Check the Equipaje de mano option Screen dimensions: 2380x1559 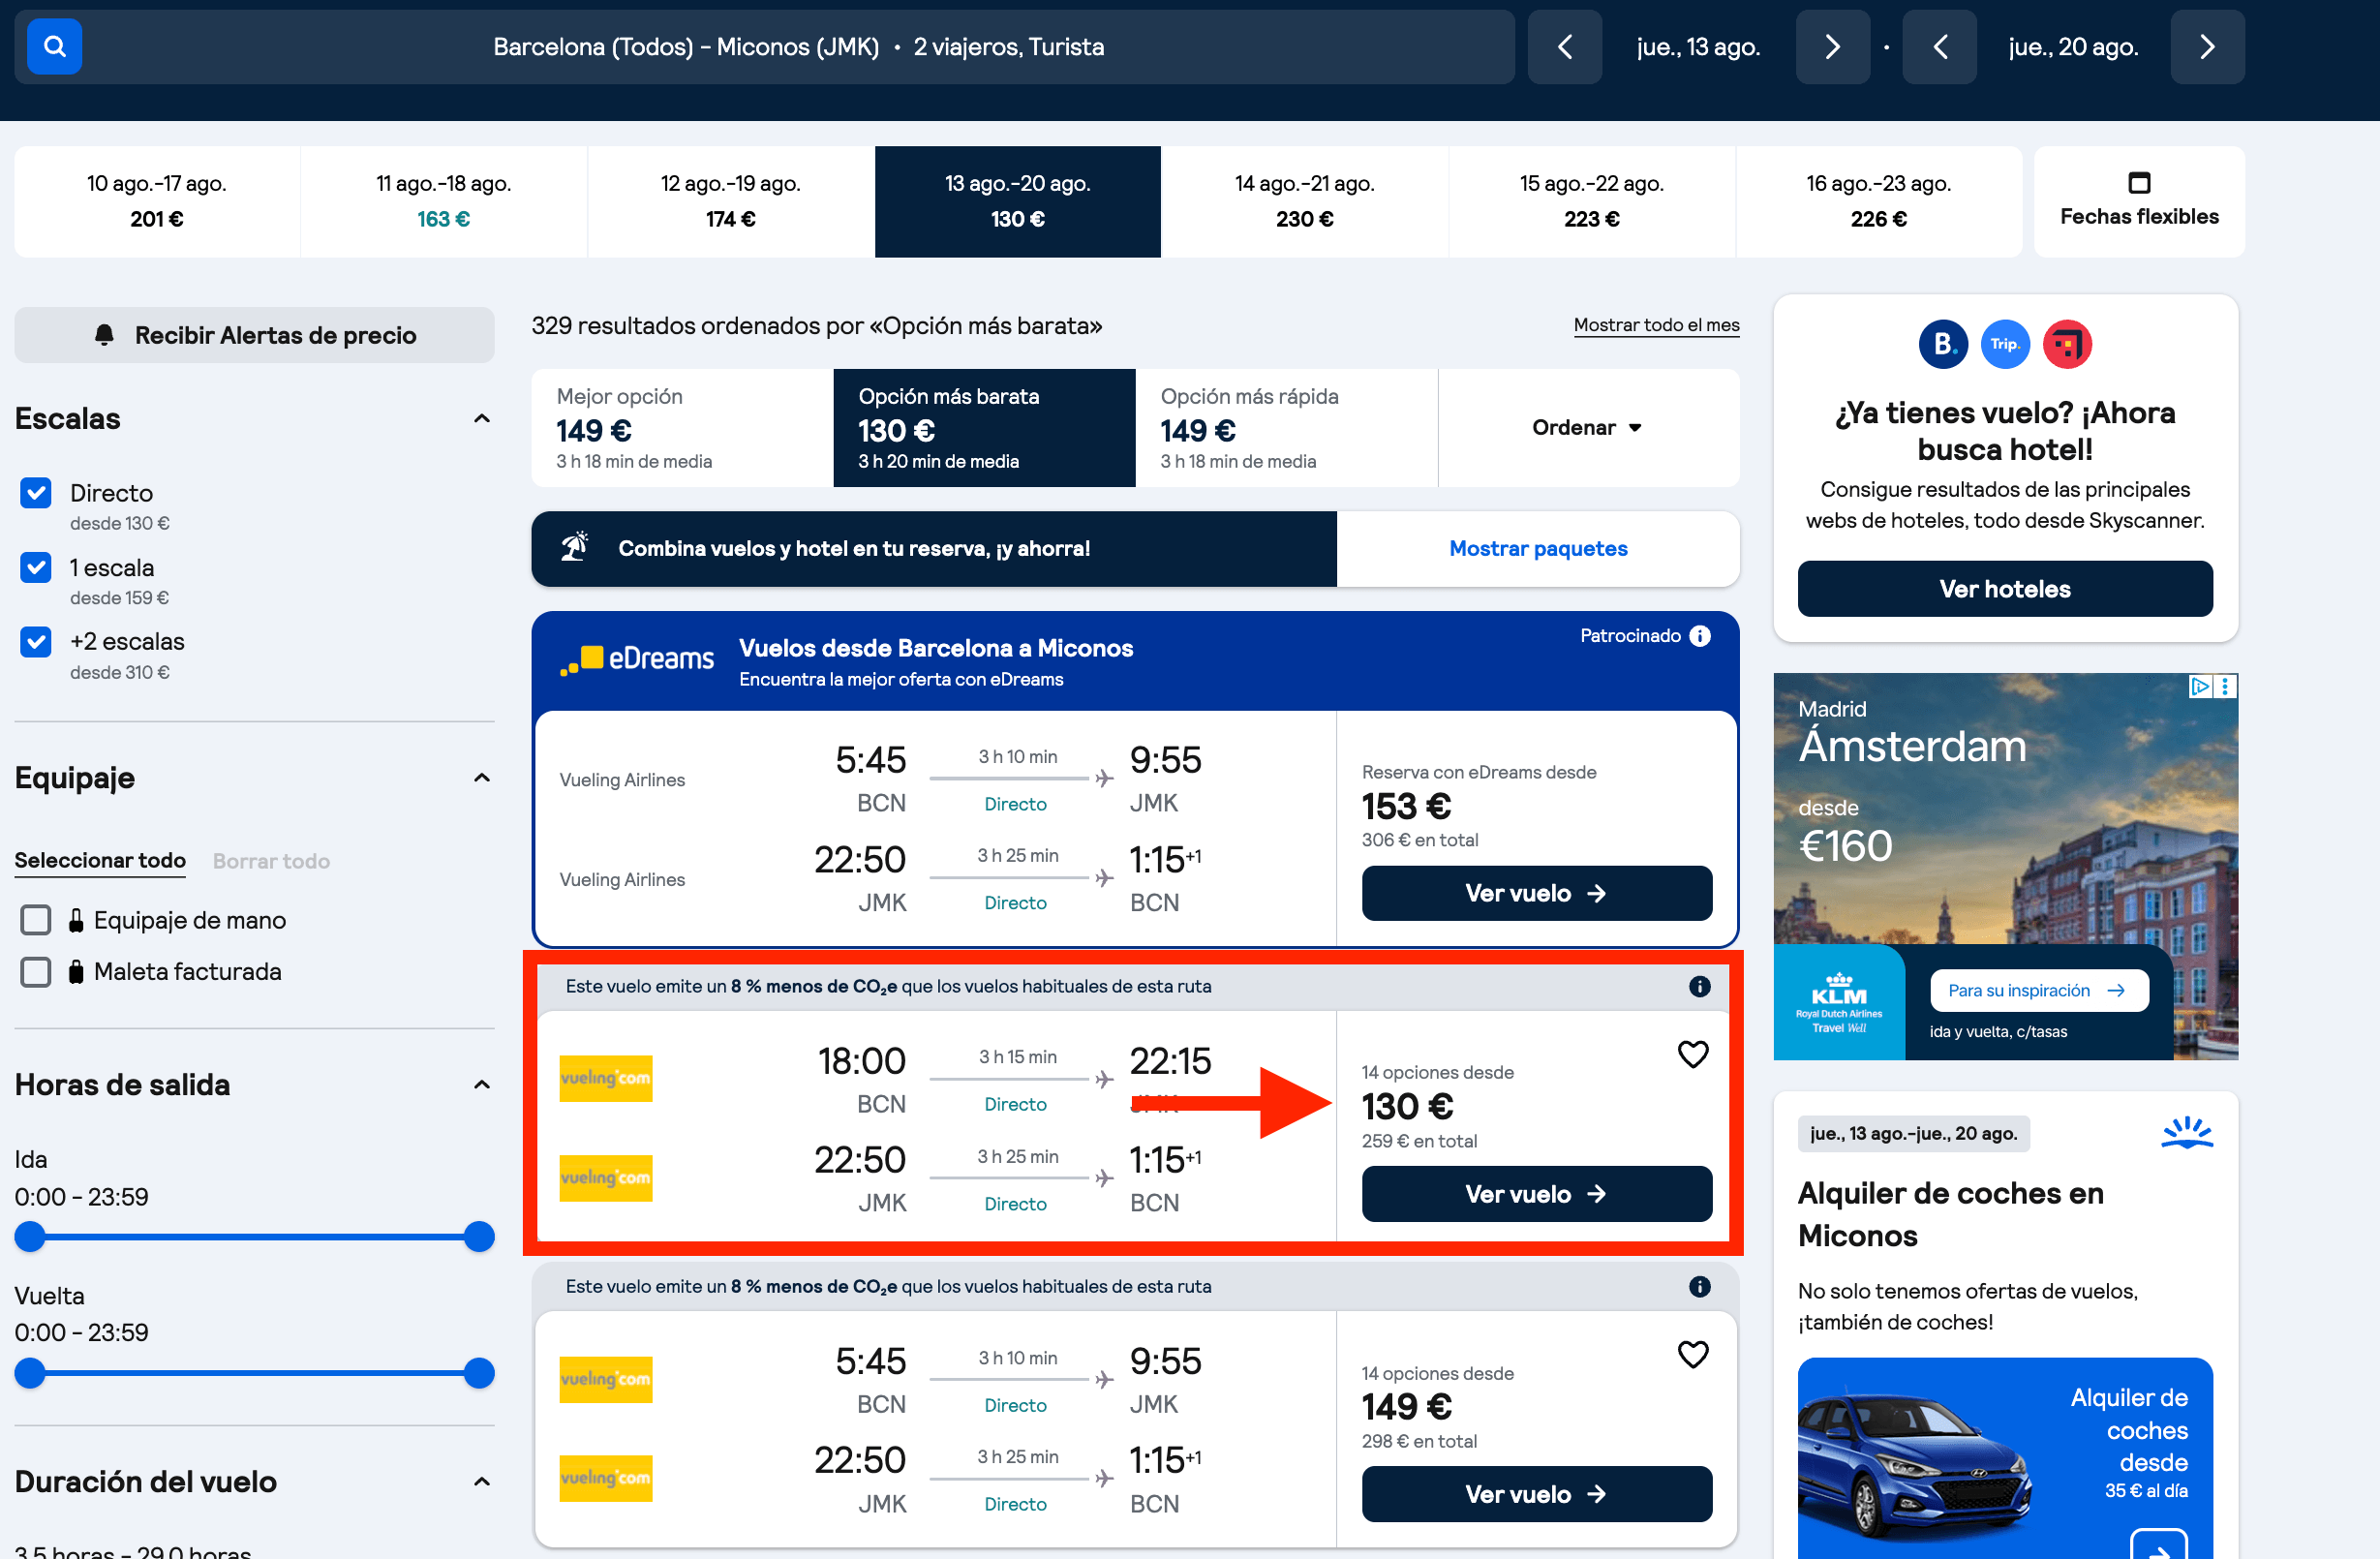36,920
